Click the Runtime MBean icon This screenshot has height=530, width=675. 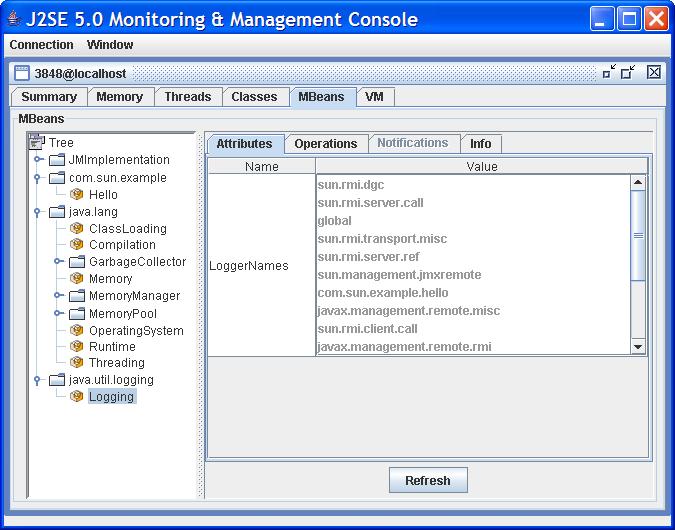(77, 347)
